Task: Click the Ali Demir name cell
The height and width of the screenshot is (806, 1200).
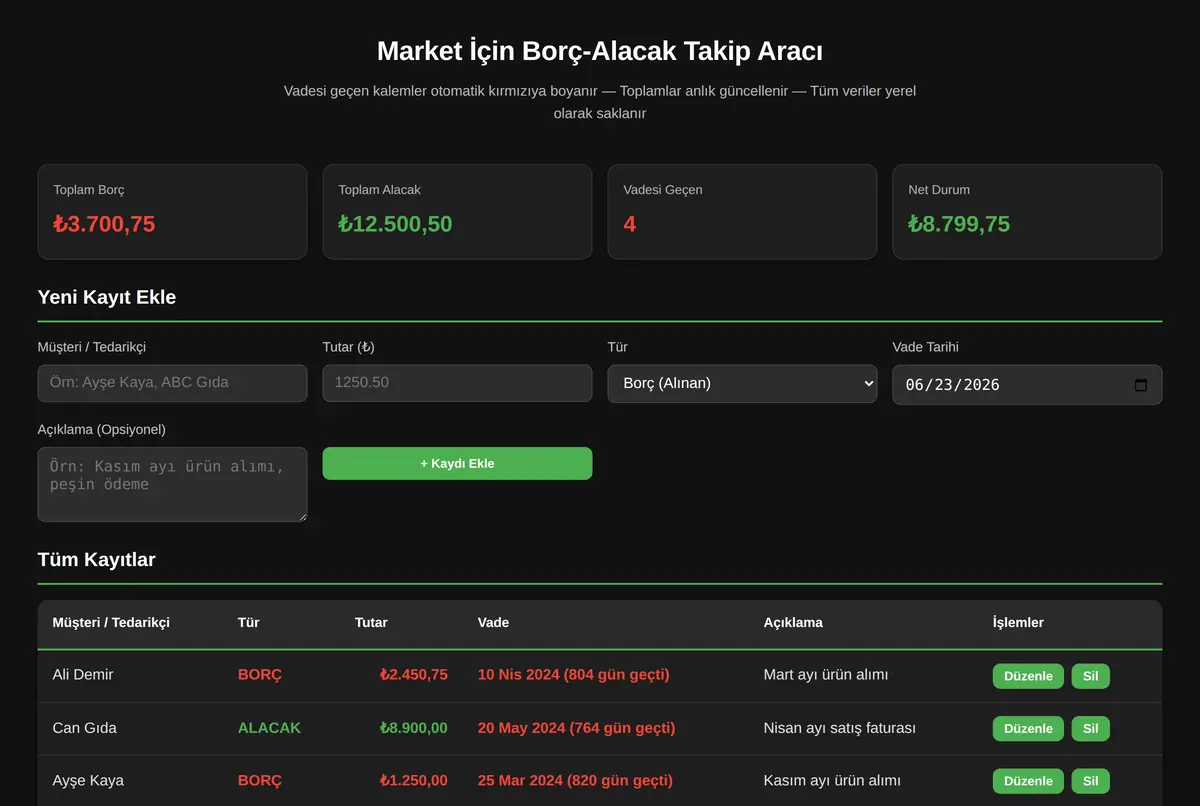Action: click(x=83, y=675)
